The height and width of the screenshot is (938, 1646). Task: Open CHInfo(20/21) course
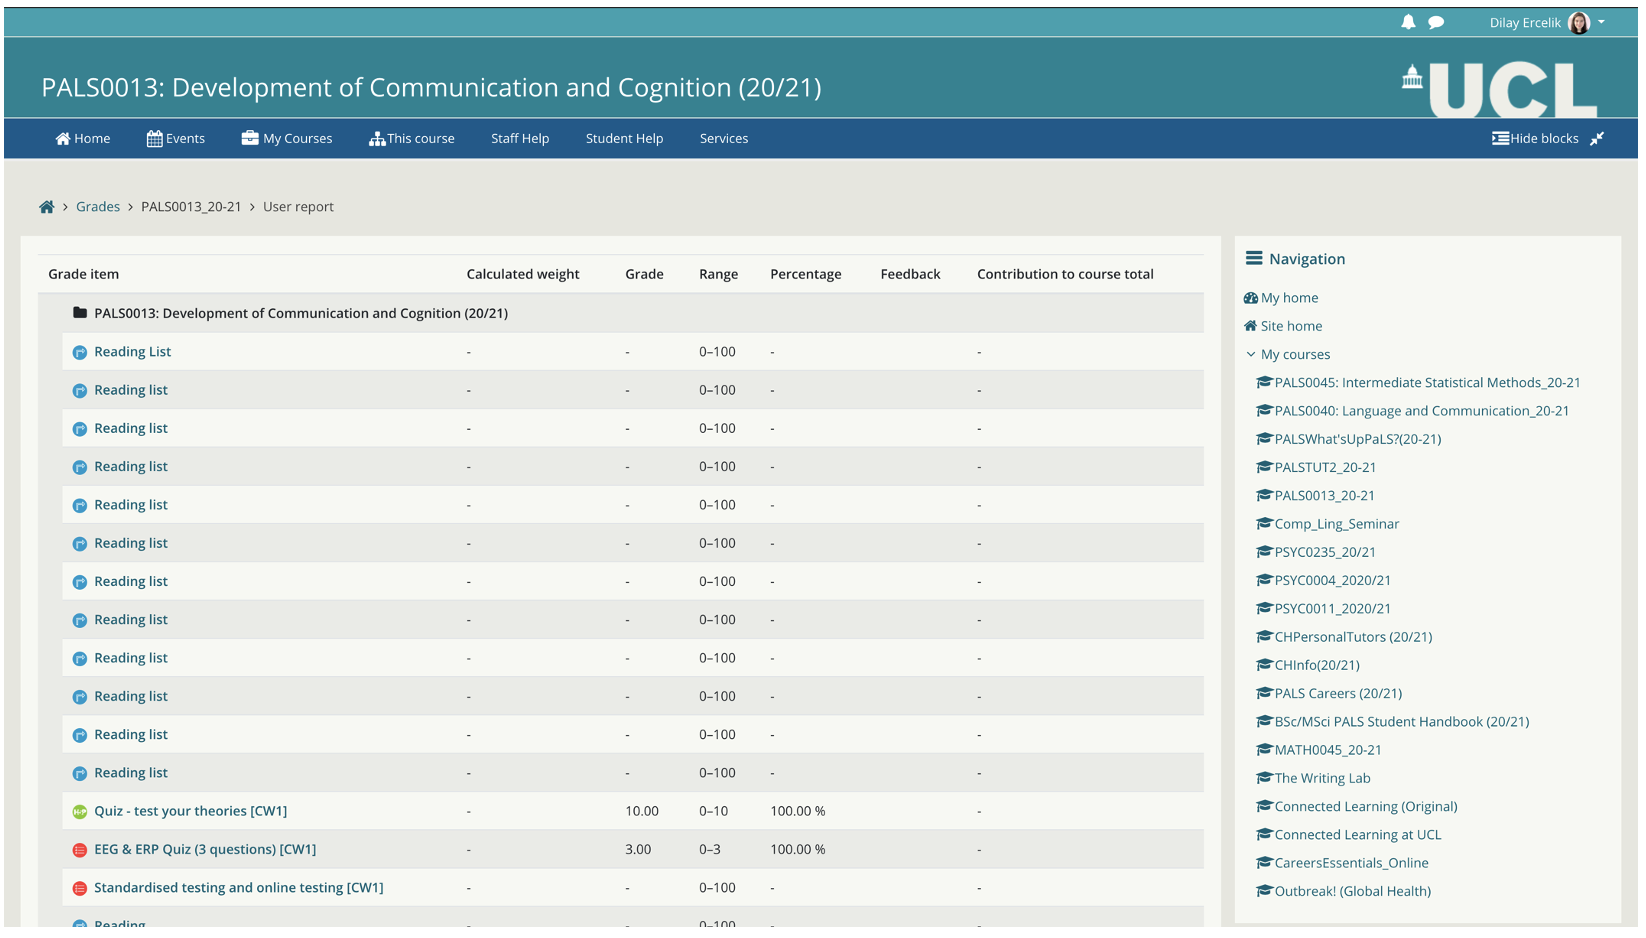(x=1317, y=665)
